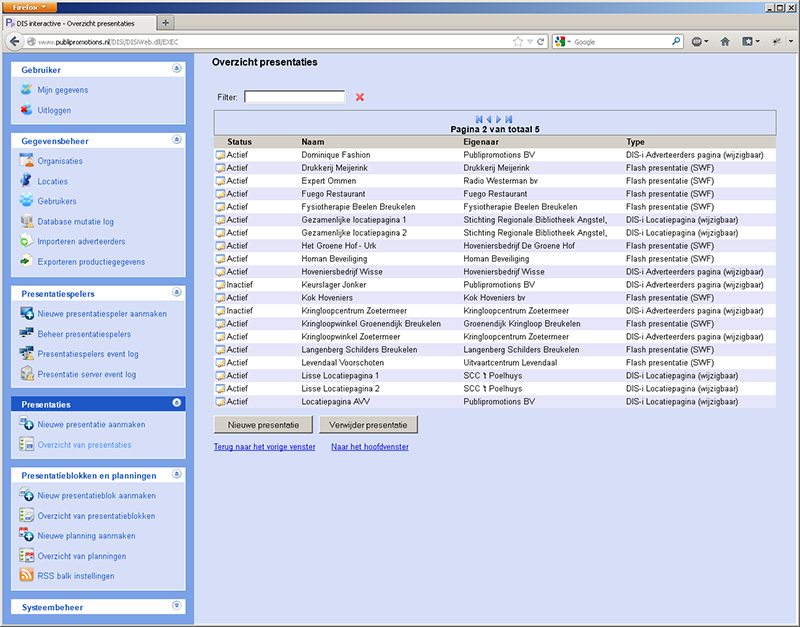Collapse the Gegevensbeheer panel

point(177,139)
